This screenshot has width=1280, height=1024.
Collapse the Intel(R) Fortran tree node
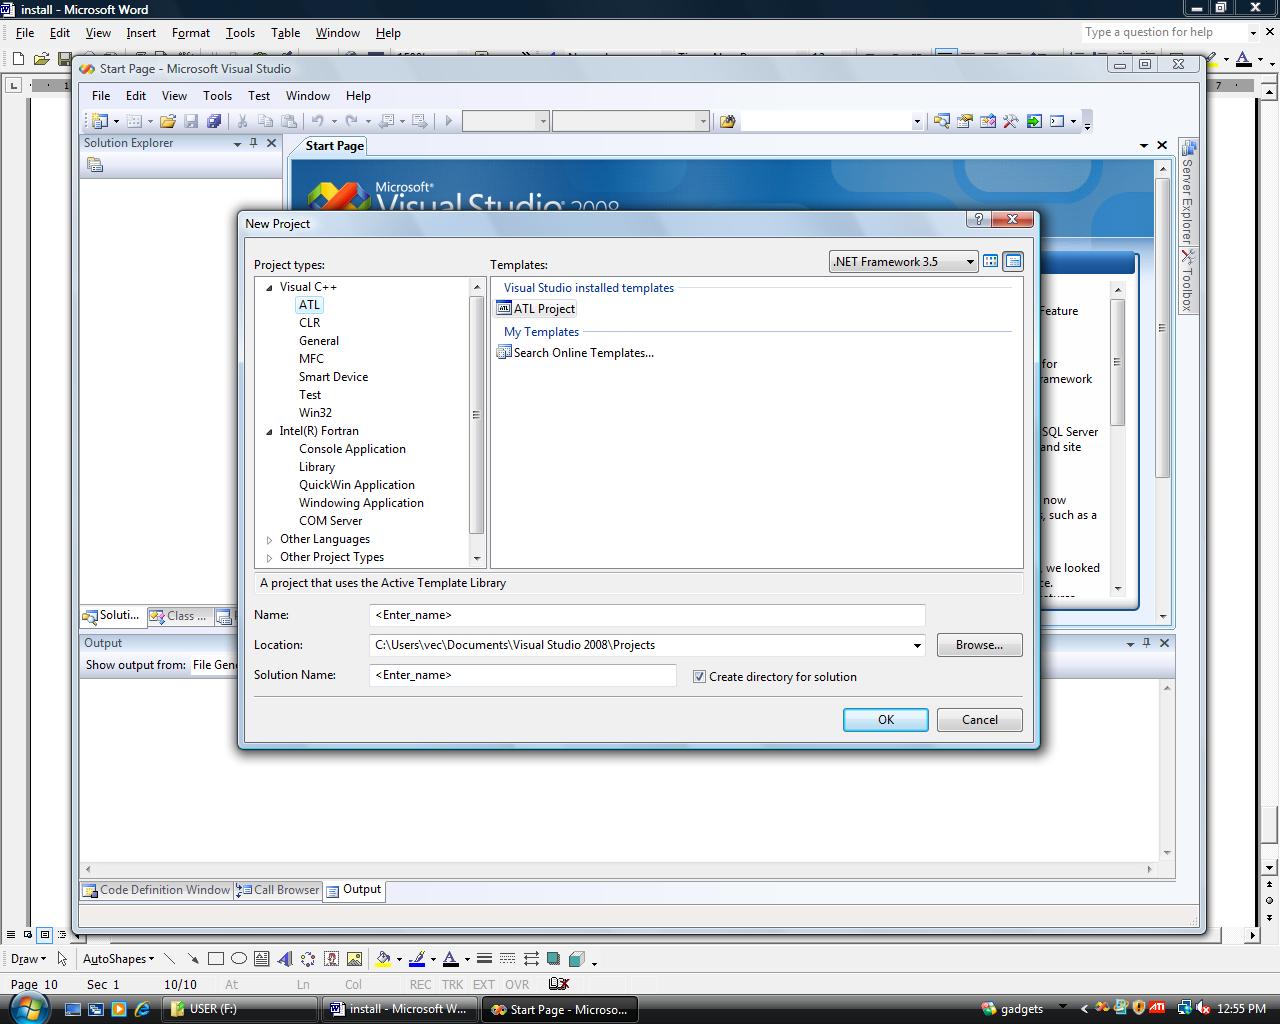pos(269,431)
